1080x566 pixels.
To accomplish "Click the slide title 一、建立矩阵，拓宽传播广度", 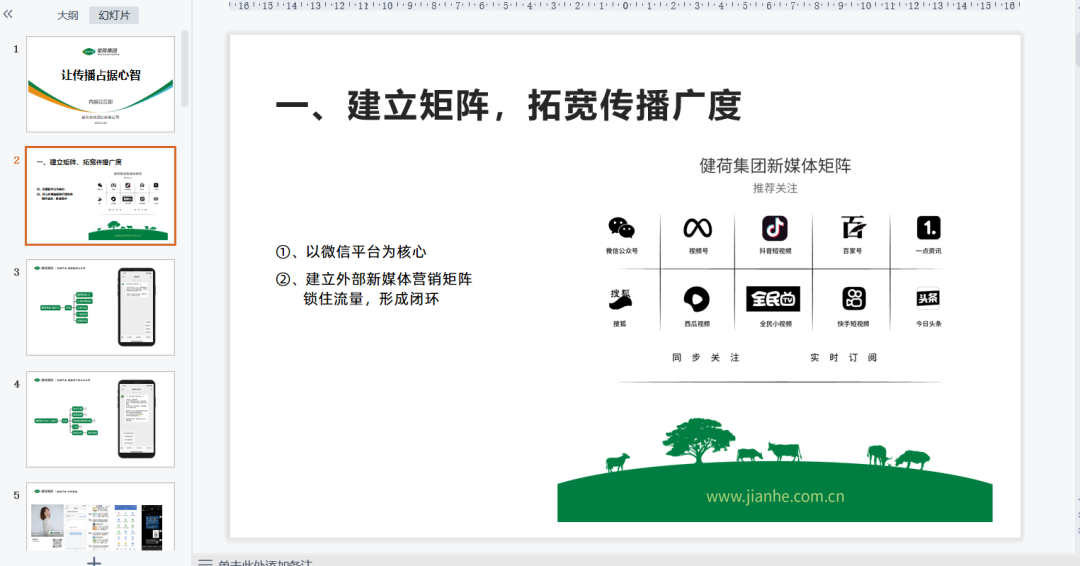I will tap(508, 106).
